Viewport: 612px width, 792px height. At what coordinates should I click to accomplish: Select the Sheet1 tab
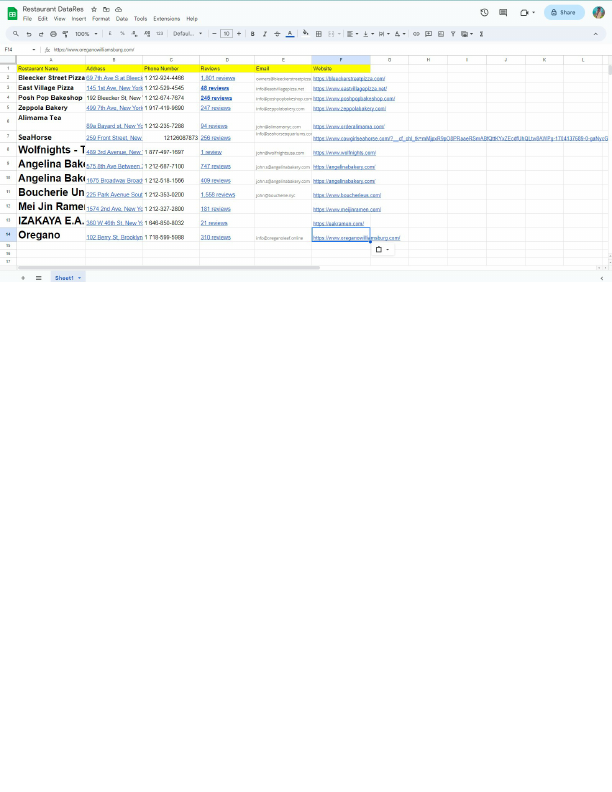click(x=68, y=278)
